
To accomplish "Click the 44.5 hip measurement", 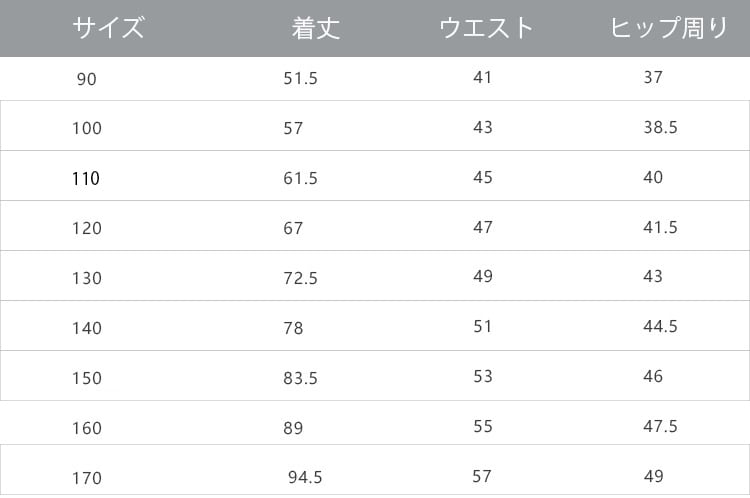I will [x=661, y=326].
